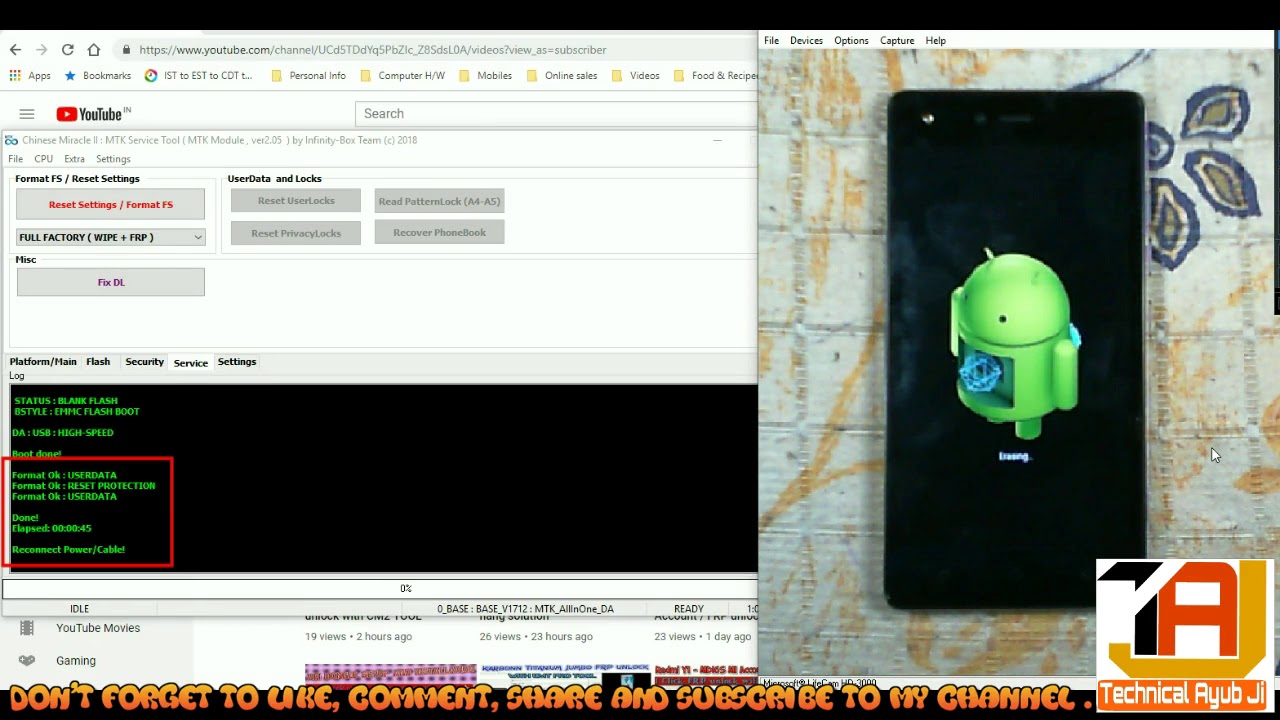Image resolution: width=1280 pixels, height=720 pixels.
Task: Open the Videos bookmark folder
Action: click(x=635, y=75)
